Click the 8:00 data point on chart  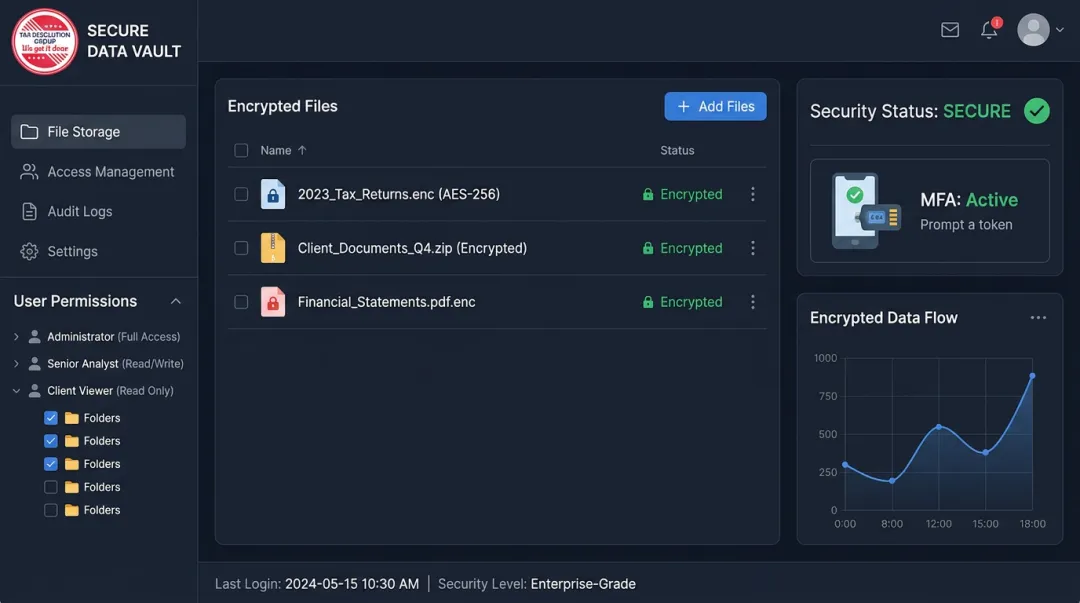click(x=892, y=481)
